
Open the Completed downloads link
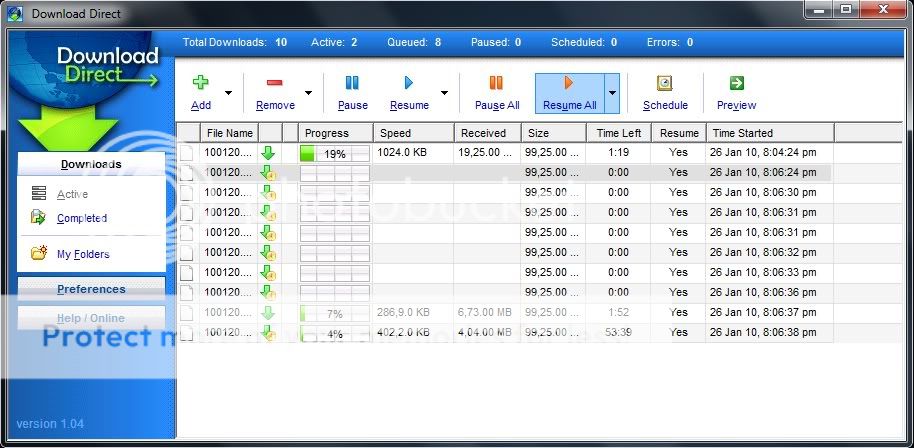[82, 218]
